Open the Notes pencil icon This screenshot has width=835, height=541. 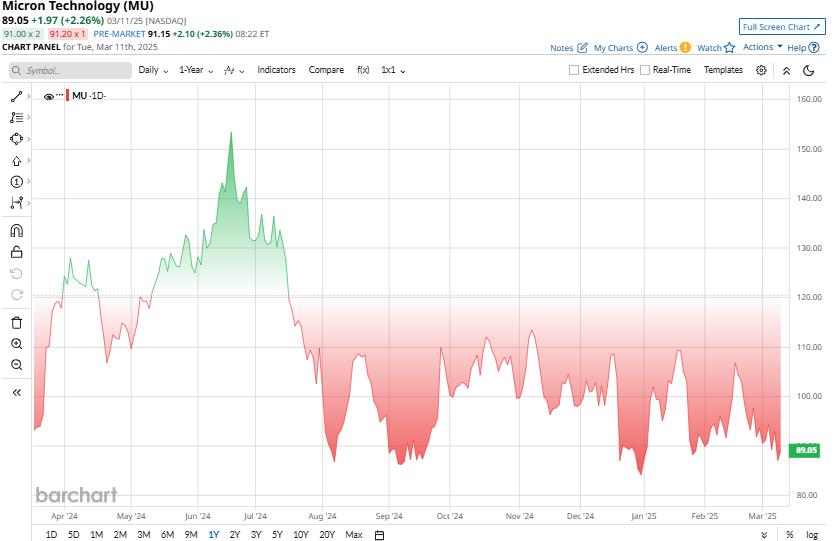pyautogui.click(x=583, y=47)
